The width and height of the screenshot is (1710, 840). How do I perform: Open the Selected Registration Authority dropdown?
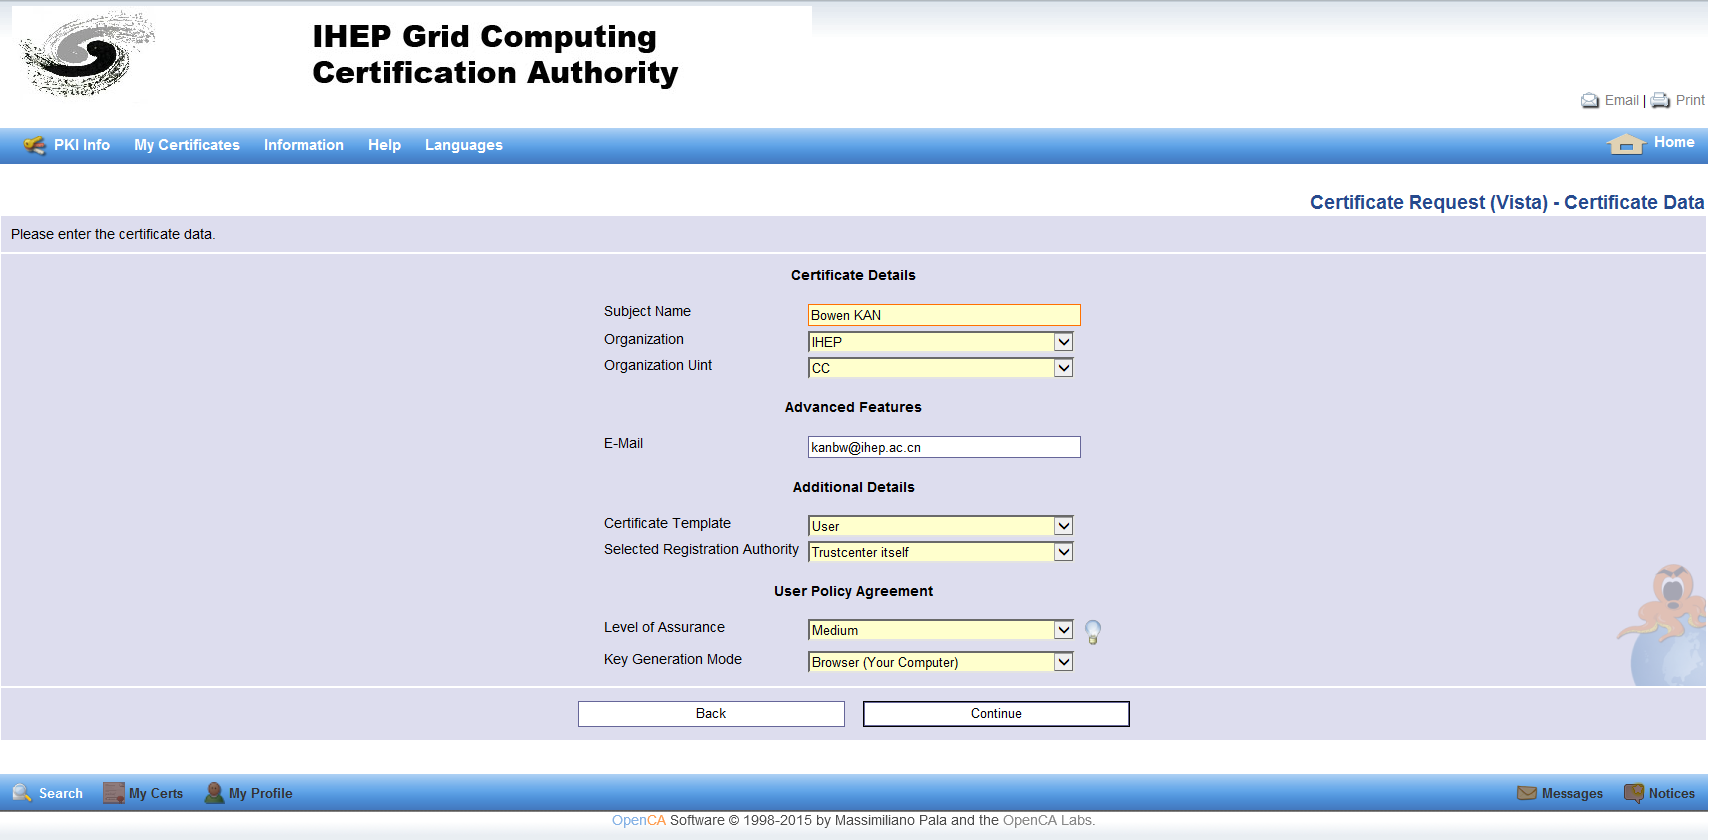click(940, 552)
